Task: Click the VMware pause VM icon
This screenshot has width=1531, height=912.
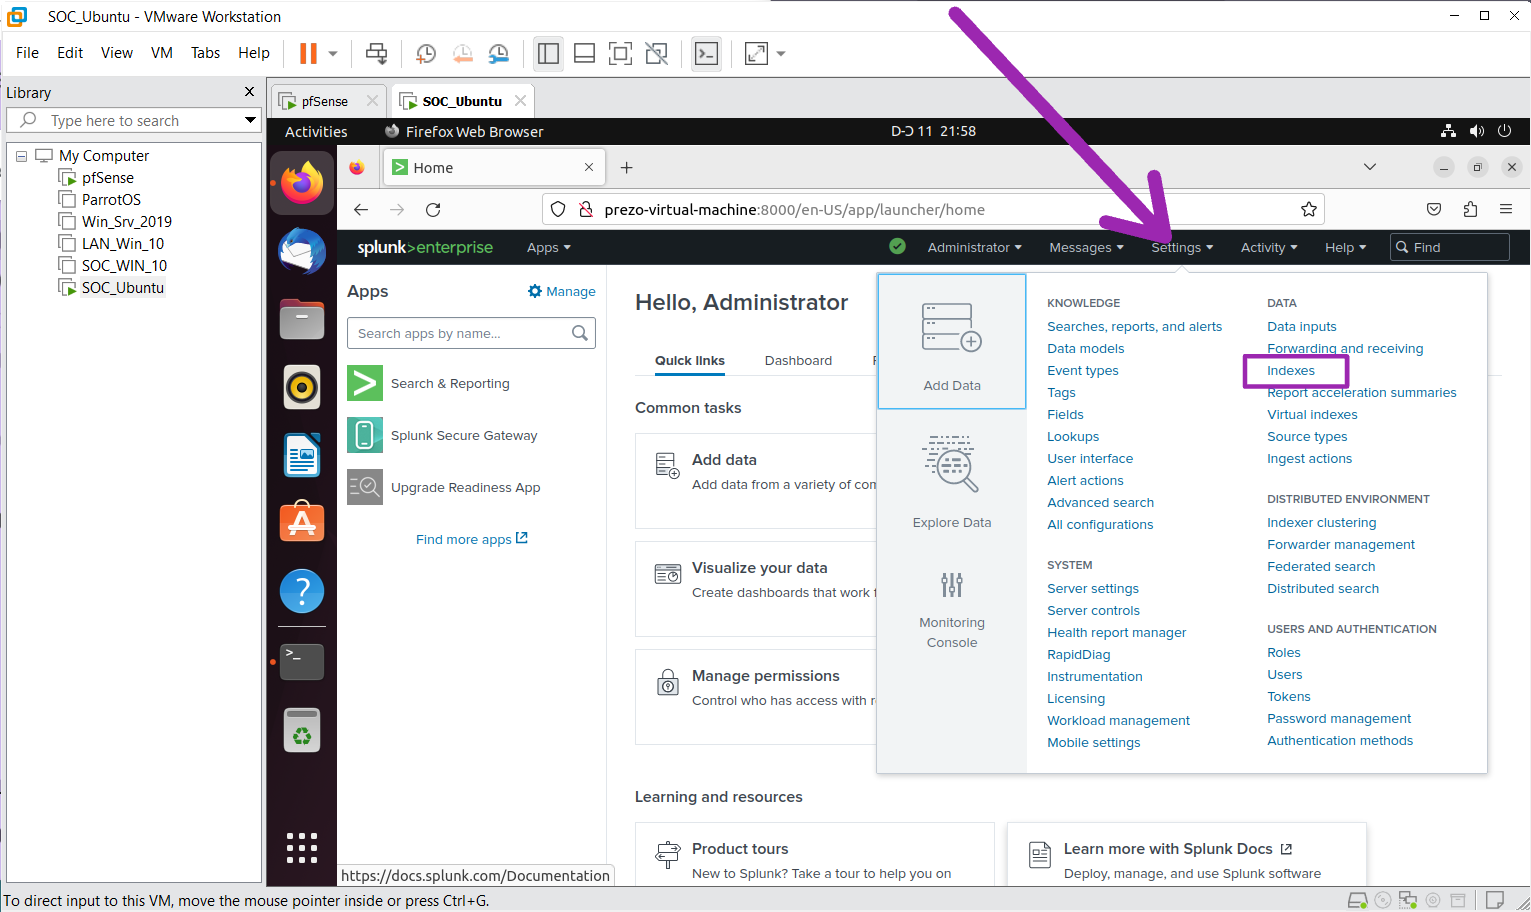Action: click(x=308, y=53)
